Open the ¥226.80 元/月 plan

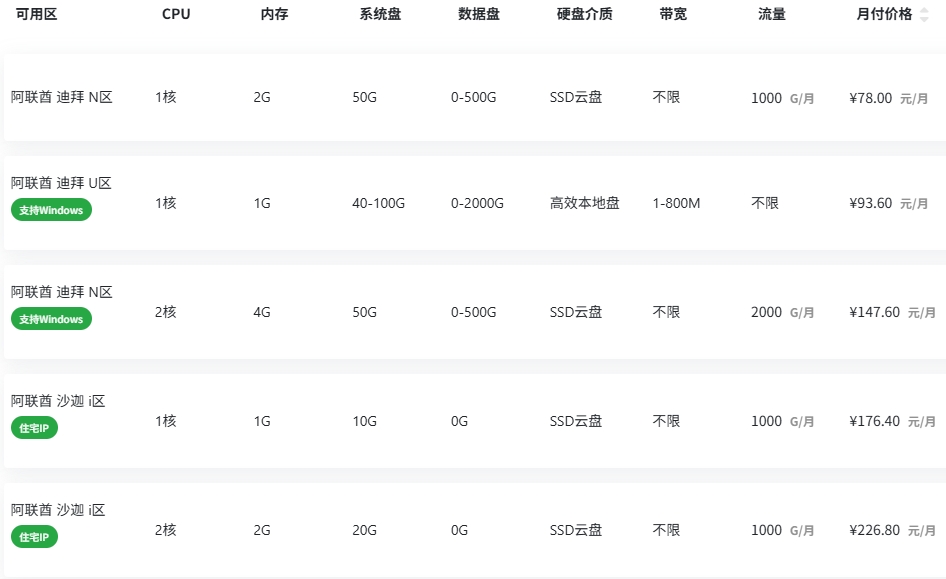click(x=475, y=530)
